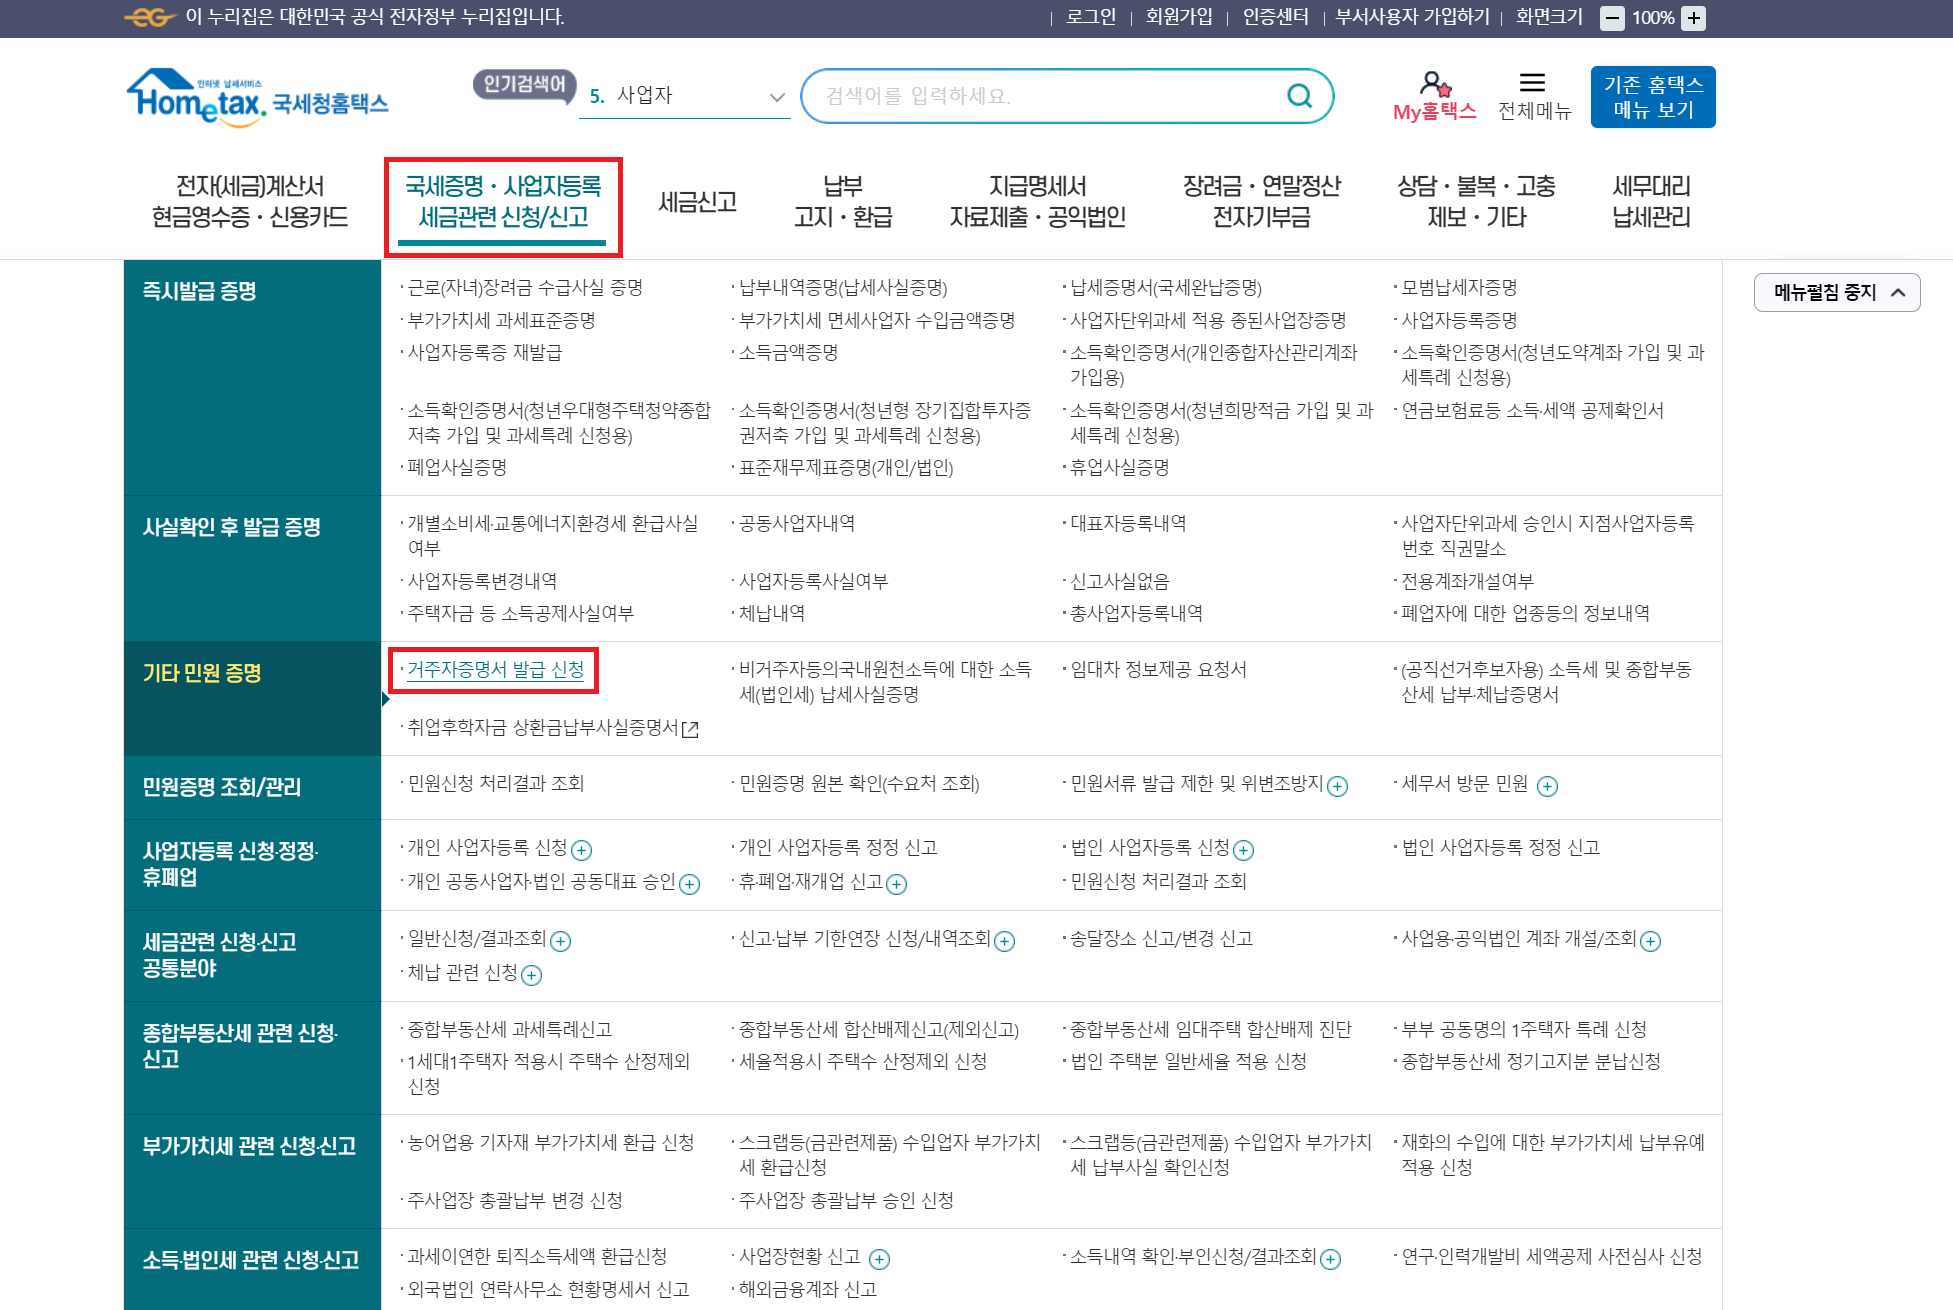Open the 전체메뉴 hamburger icon
Screen dimensions: 1953x1310
[1532, 83]
